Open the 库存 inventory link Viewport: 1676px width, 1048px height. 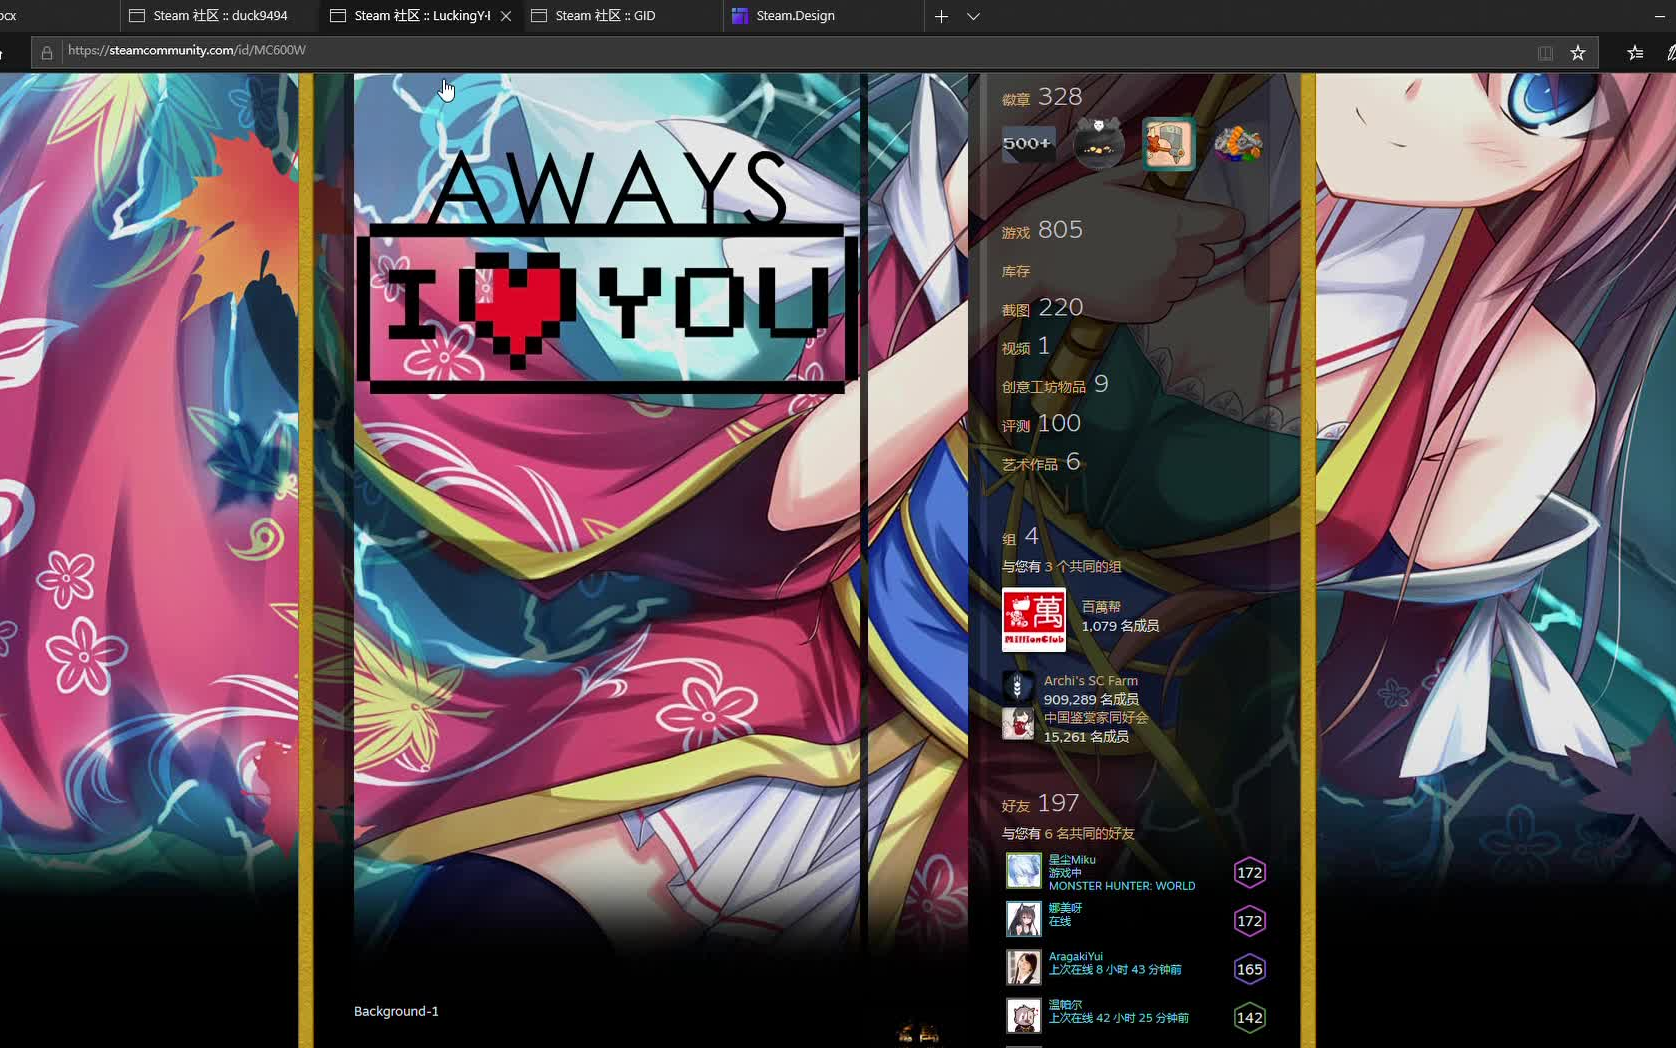pyautogui.click(x=1016, y=271)
